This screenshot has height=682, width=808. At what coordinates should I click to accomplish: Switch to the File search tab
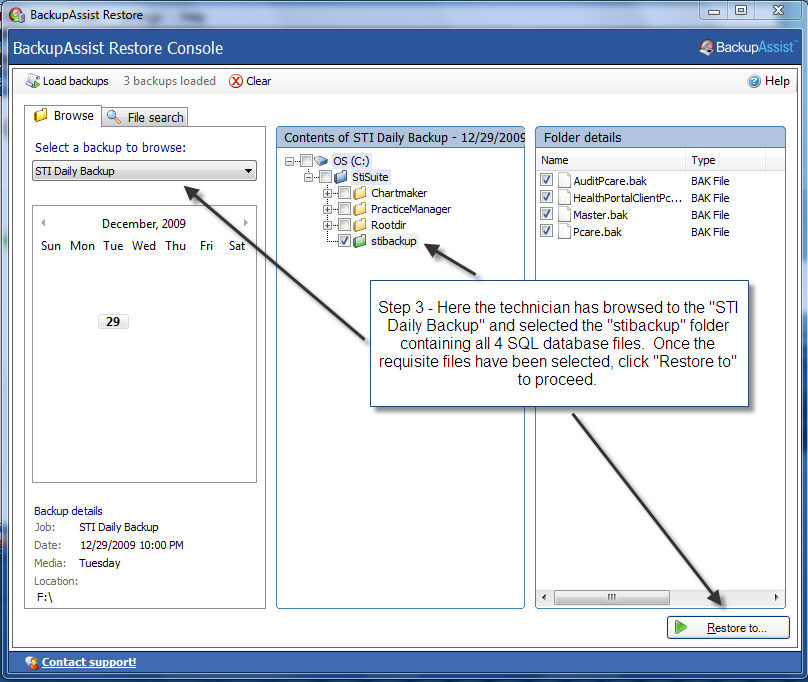pyautogui.click(x=145, y=117)
